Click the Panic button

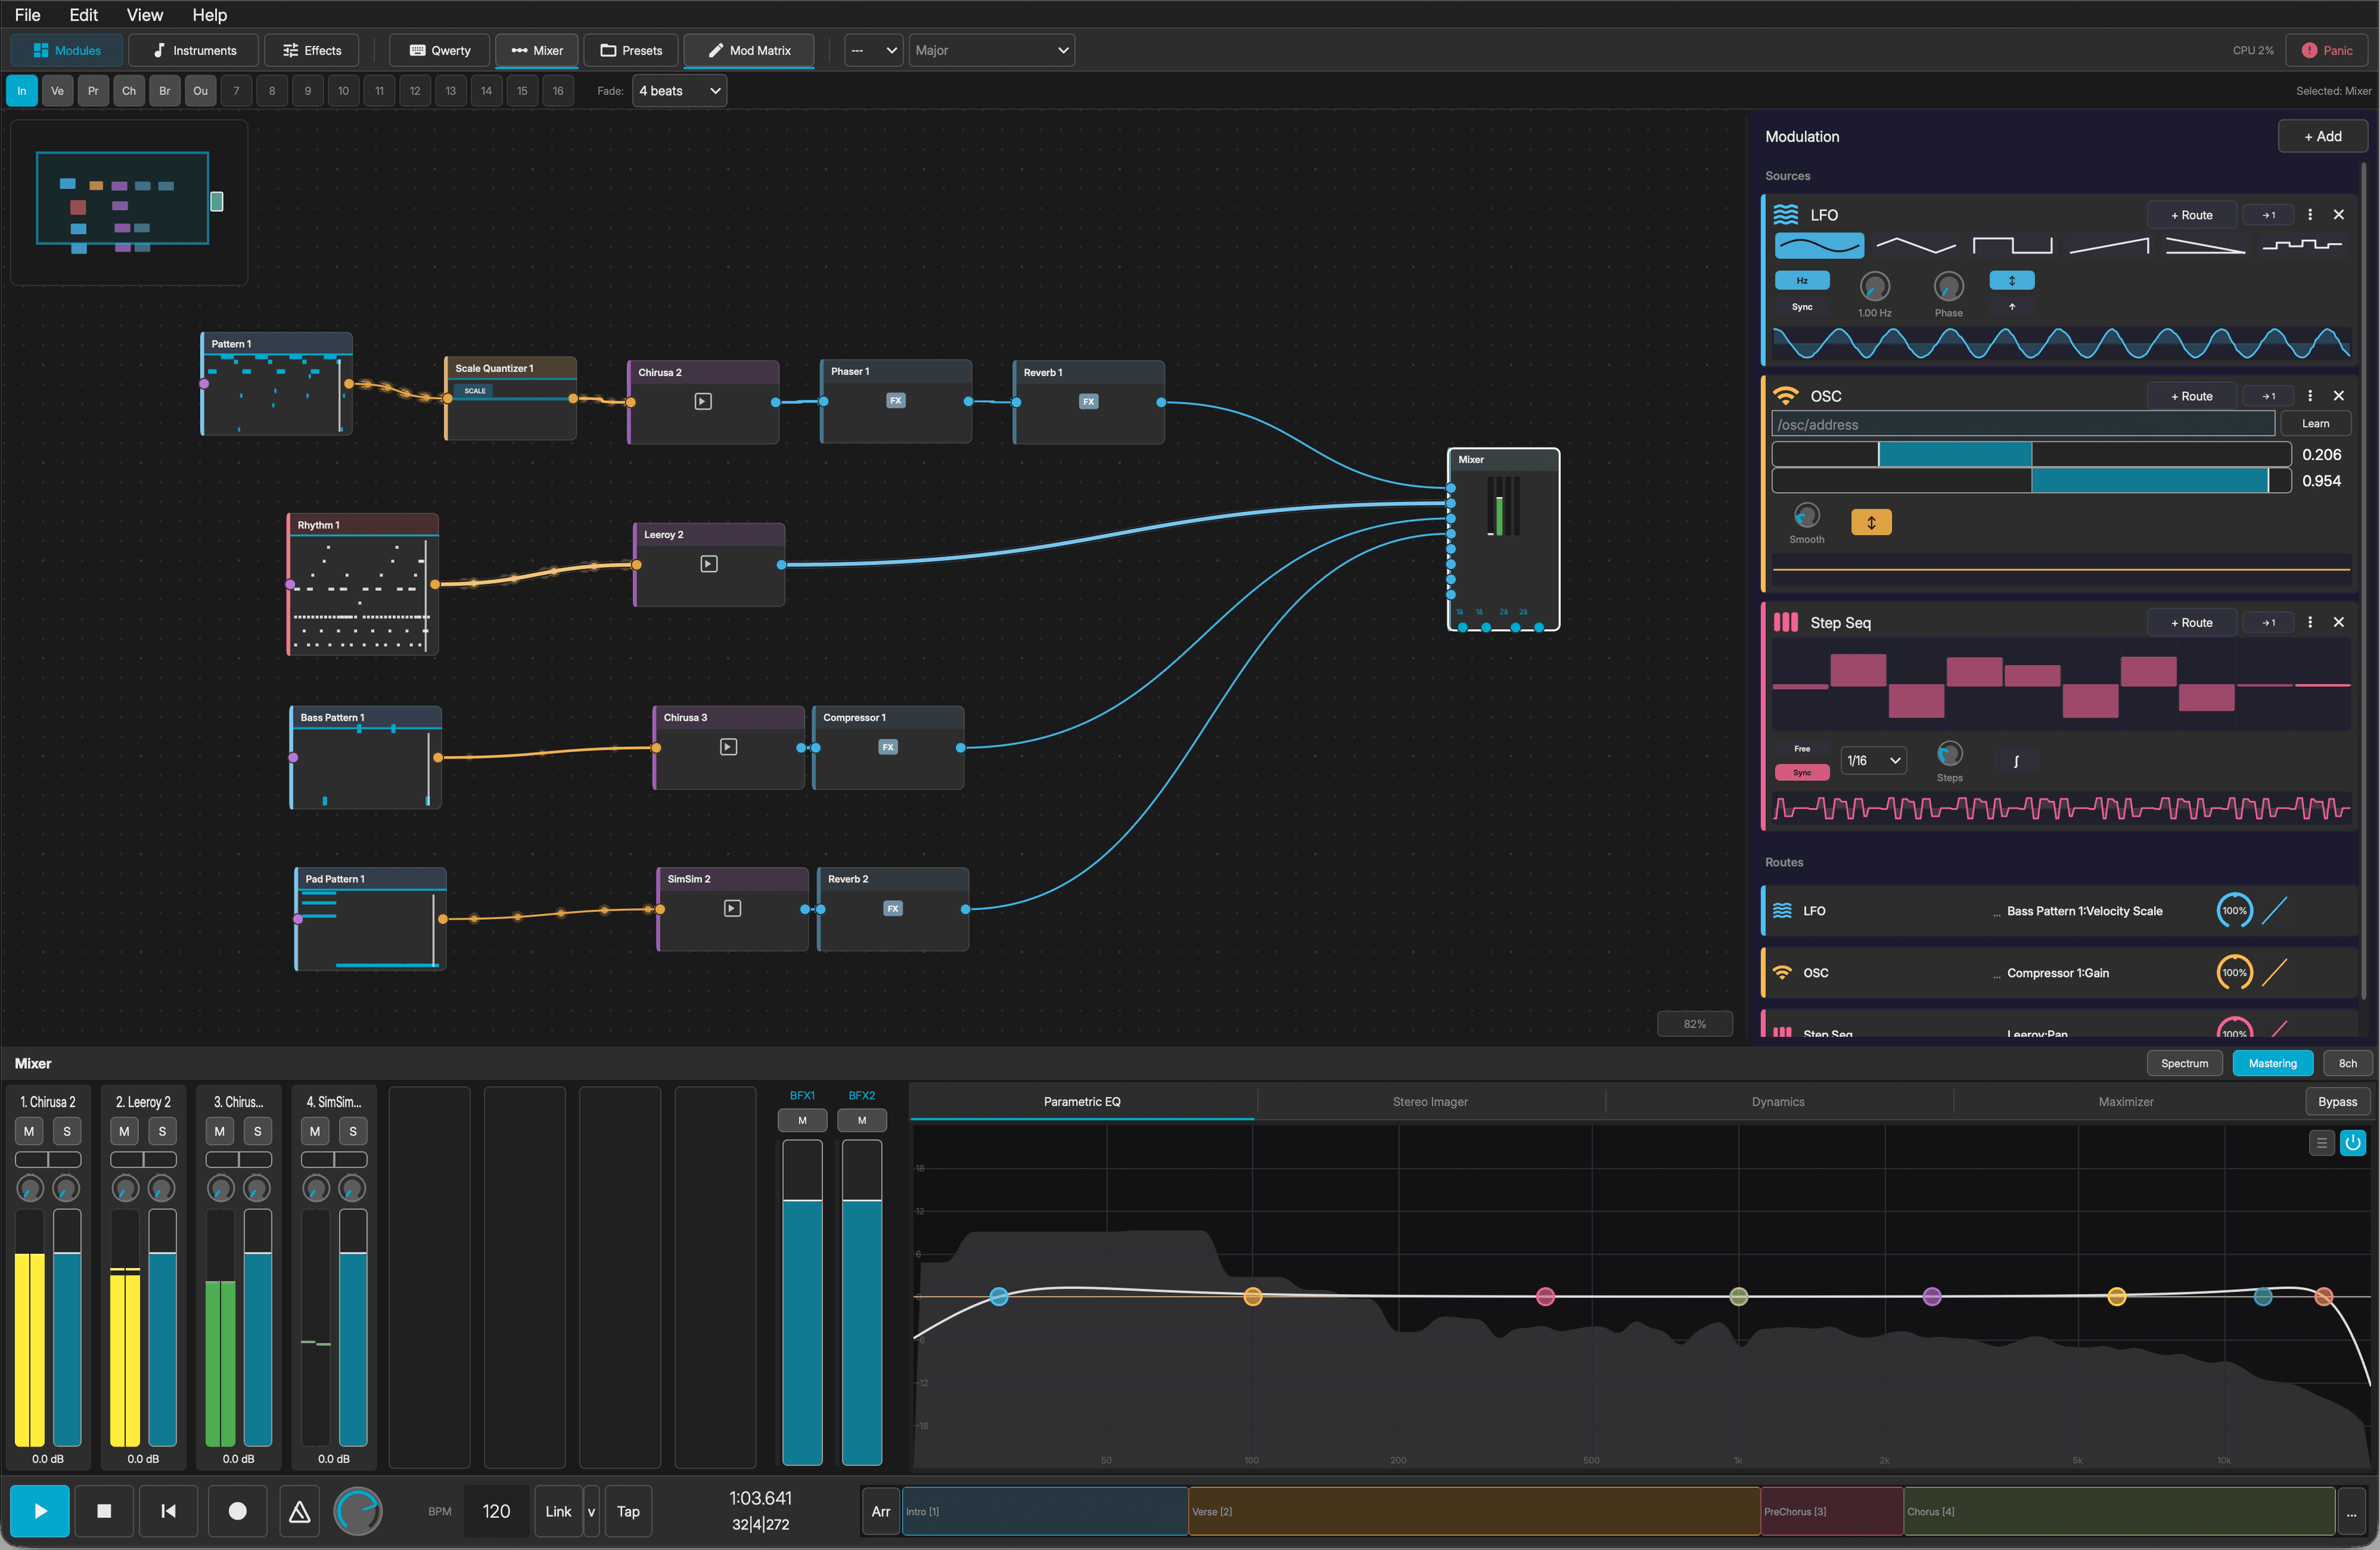(x=2327, y=50)
